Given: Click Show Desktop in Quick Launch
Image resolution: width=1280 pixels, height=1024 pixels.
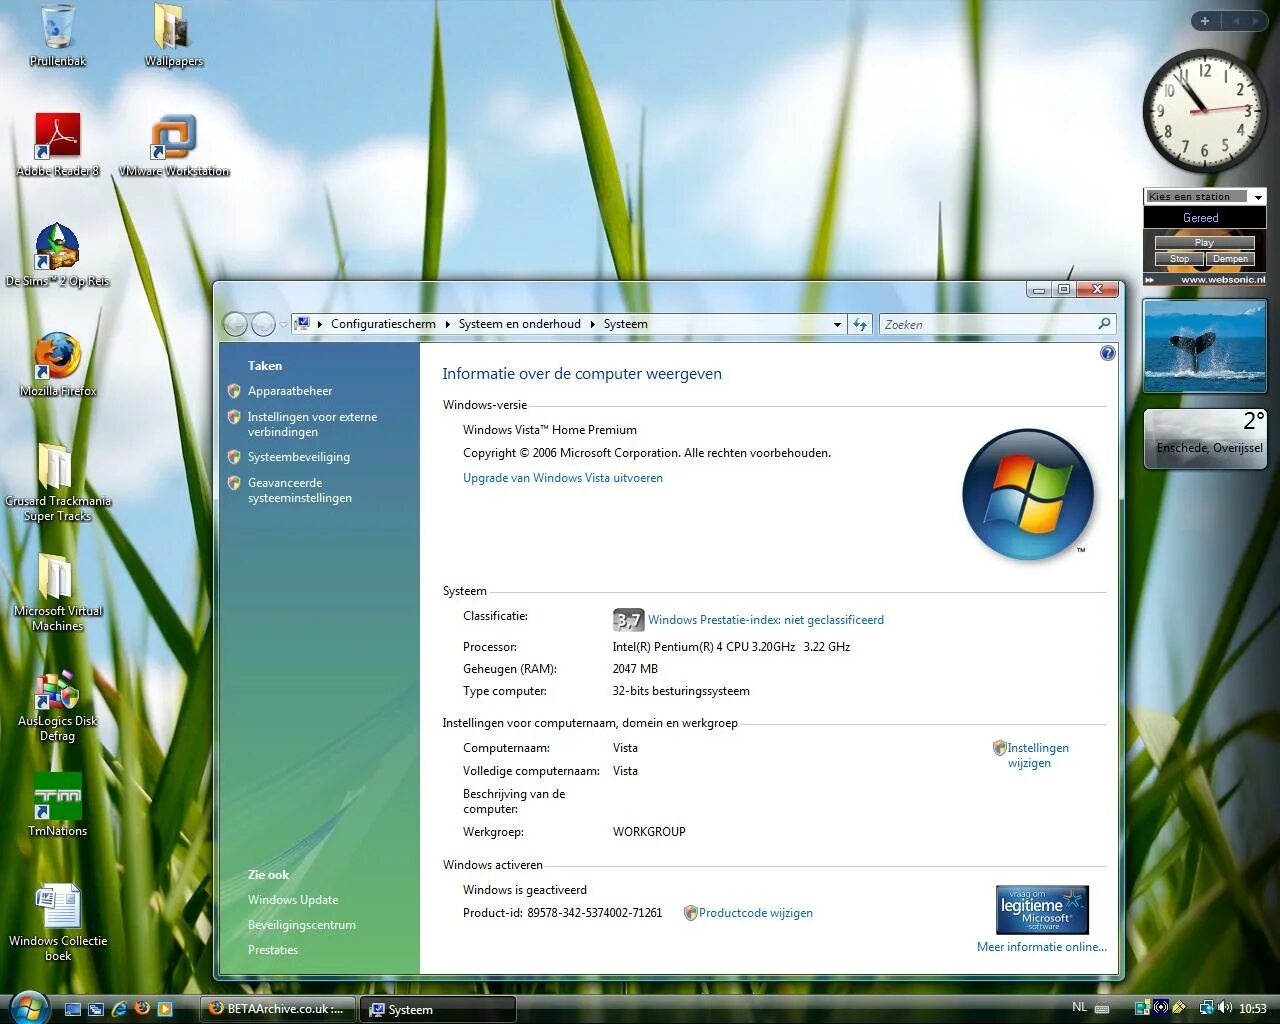Looking at the screenshot, I should (72, 1009).
